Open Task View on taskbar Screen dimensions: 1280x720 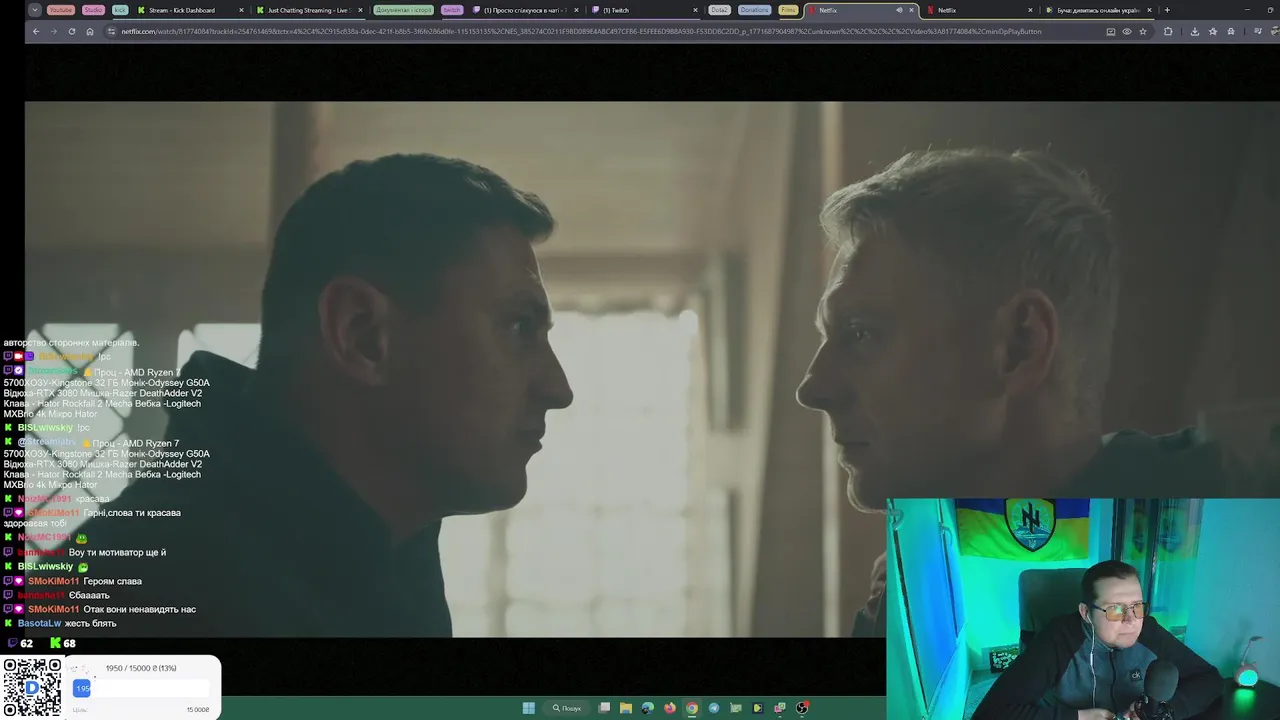coord(604,708)
